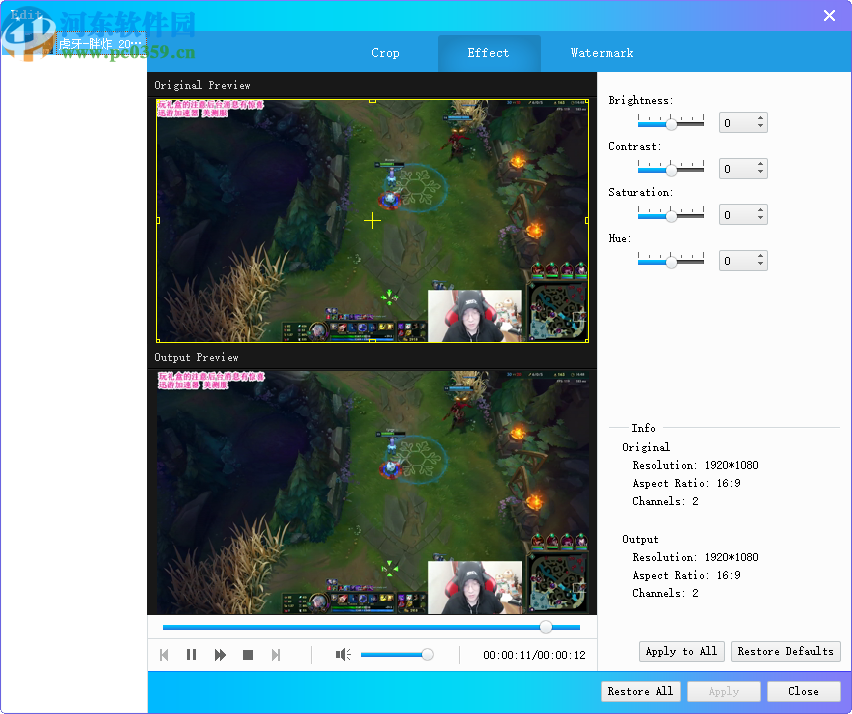Click the previous frame skip icon
The width and height of the screenshot is (852, 714).
click(x=164, y=655)
